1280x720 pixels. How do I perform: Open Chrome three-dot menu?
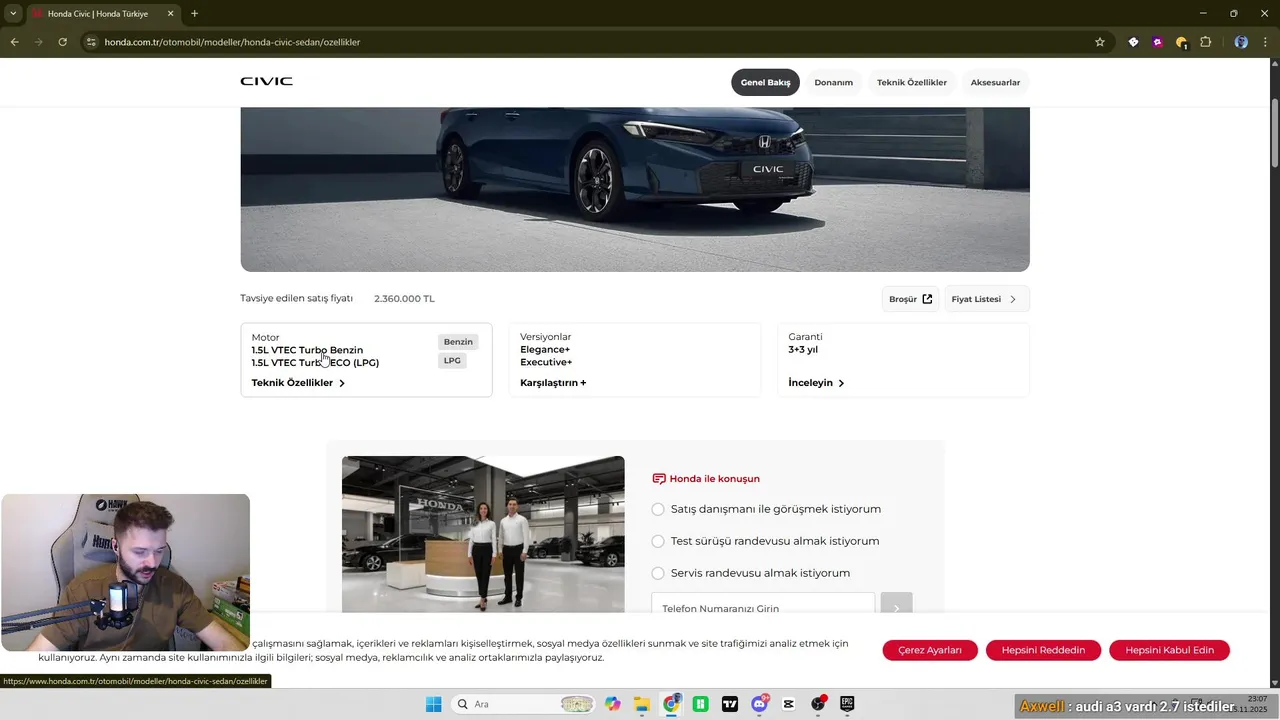tap(1266, 42)
